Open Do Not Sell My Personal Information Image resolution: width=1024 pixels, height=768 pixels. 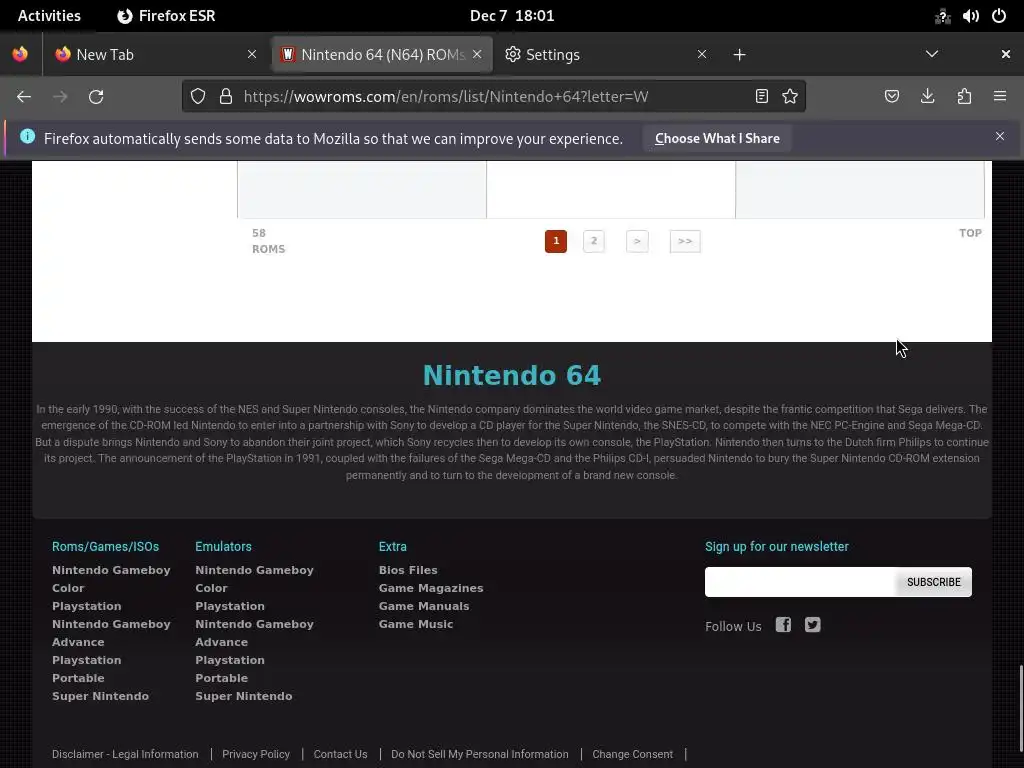coord(480,754)
